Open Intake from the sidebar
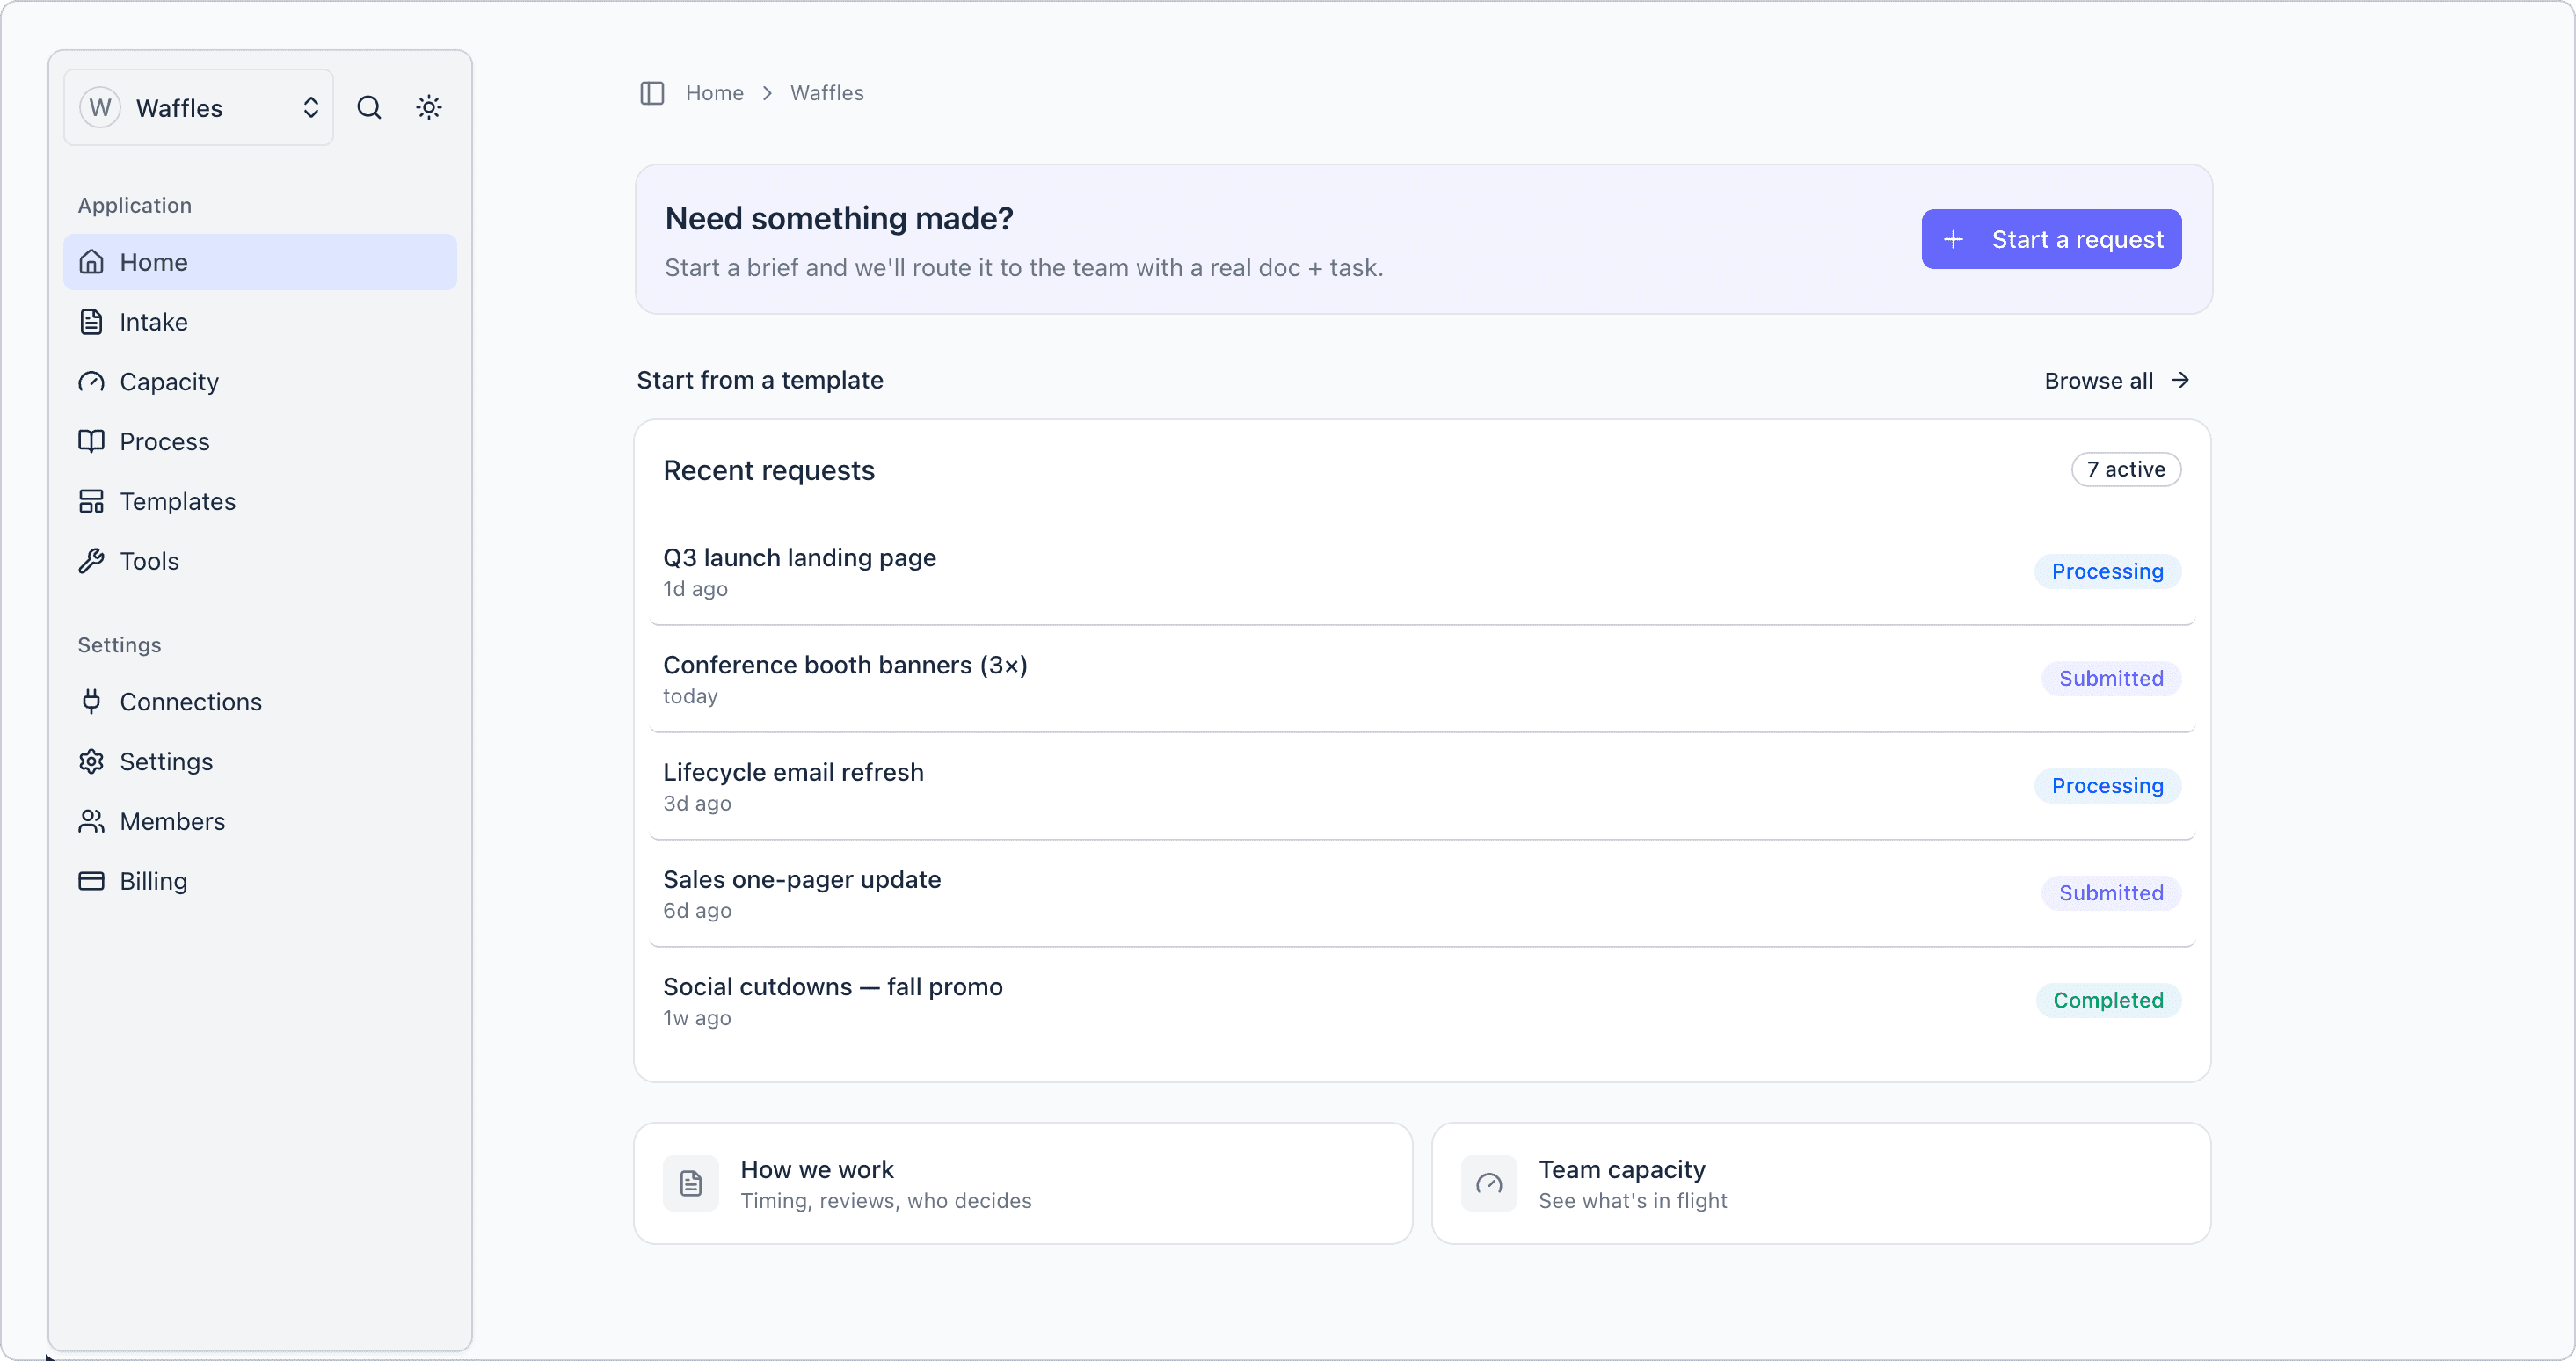The height and width of the screenshot is (1361, 2576). tap(260, 322)
